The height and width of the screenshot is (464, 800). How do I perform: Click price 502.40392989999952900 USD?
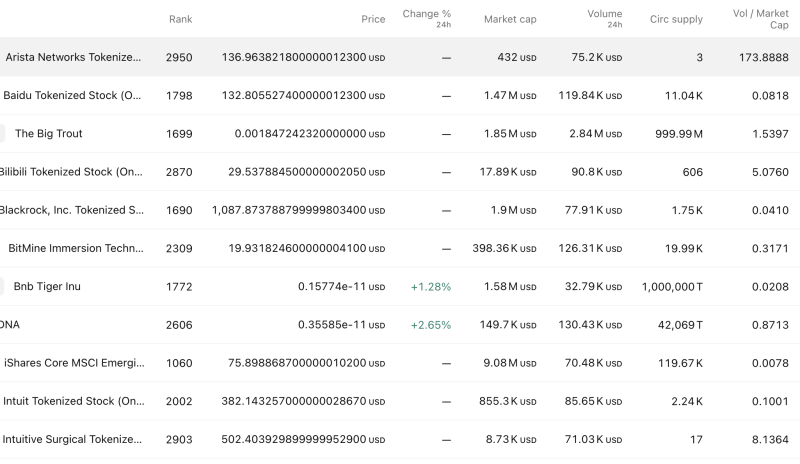(303, 439)
